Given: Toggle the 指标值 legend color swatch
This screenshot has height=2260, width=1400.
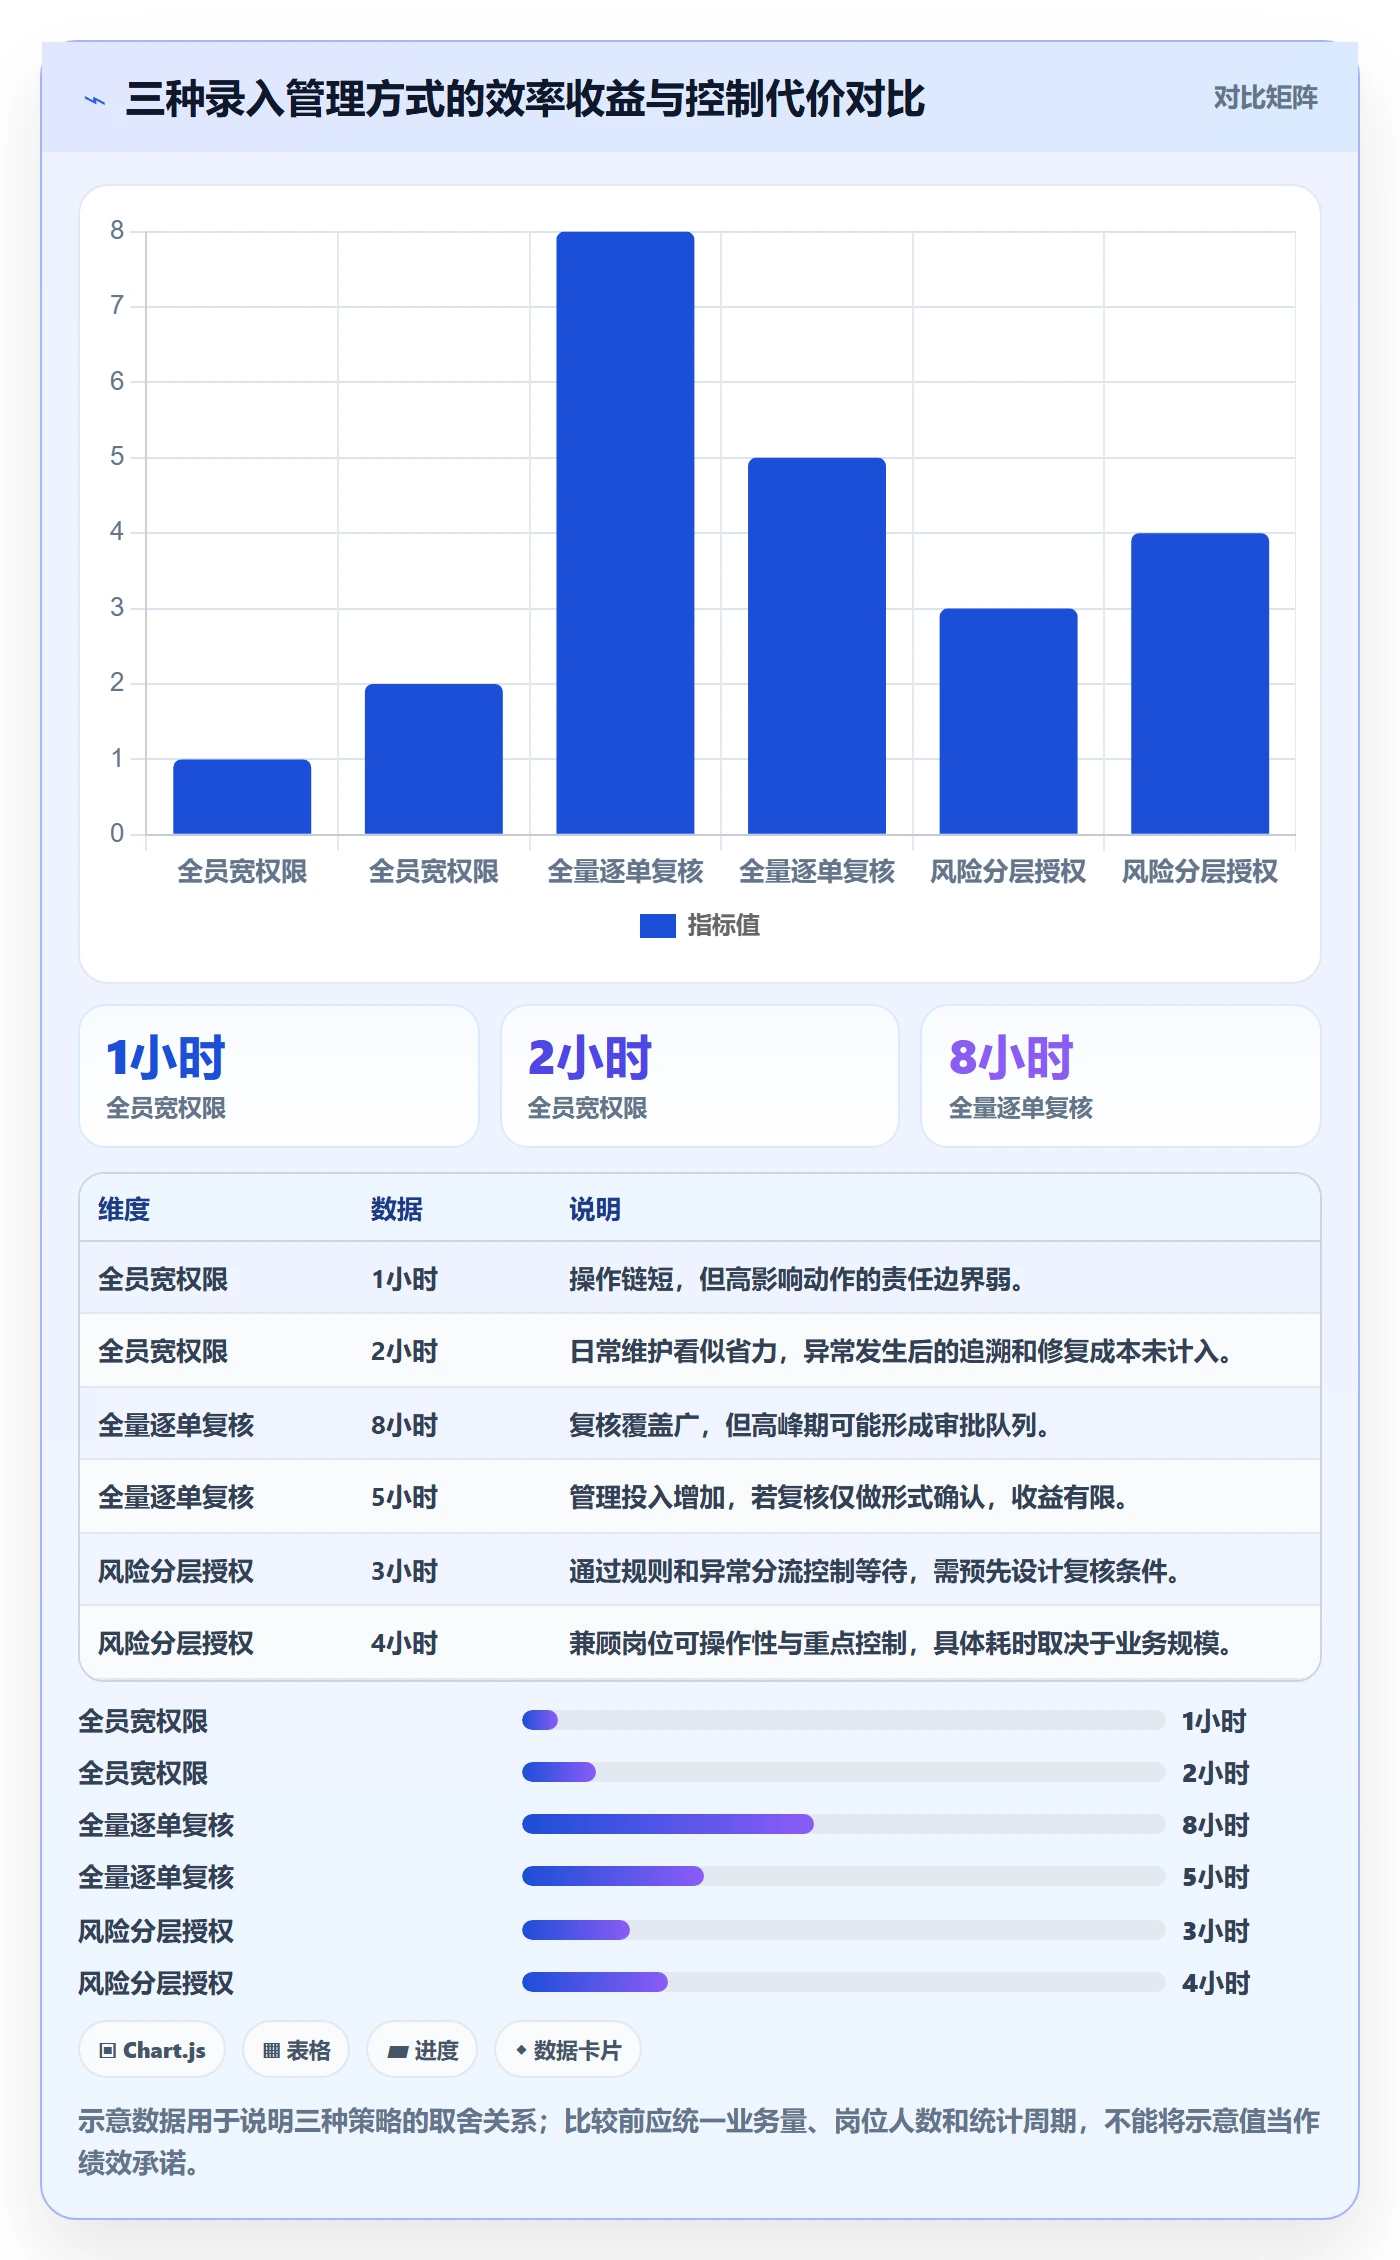Looking at the screenshot, I should click(658, 926).
